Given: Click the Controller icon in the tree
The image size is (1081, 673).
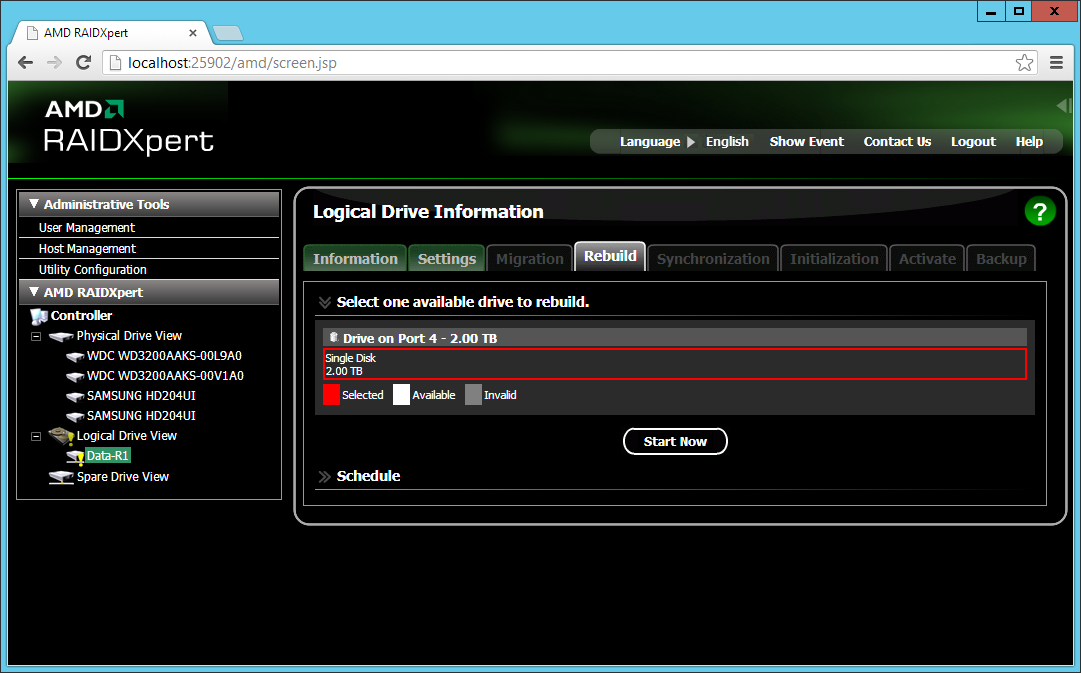Looking at the screenshot, I should [39, 317].
